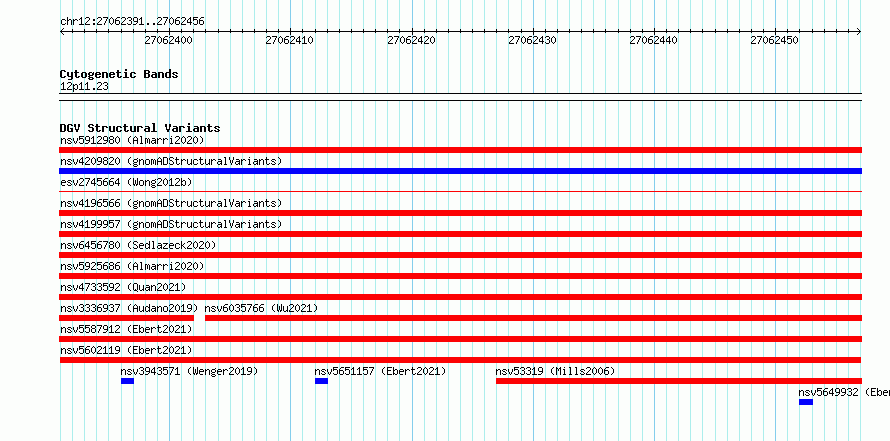This screenshot has height=441, width=890.
Task: Click ruler position 27062450
Action: [775, 40]
